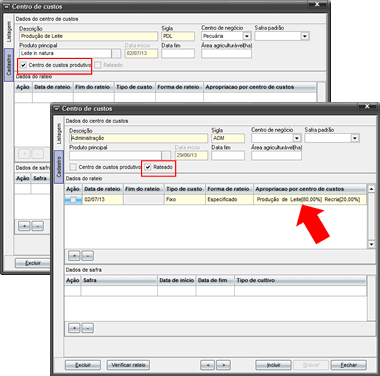The image size is (380, 376).
Task: Open Safra padrão dropdown in front window
Action: (x=355, y=138)
